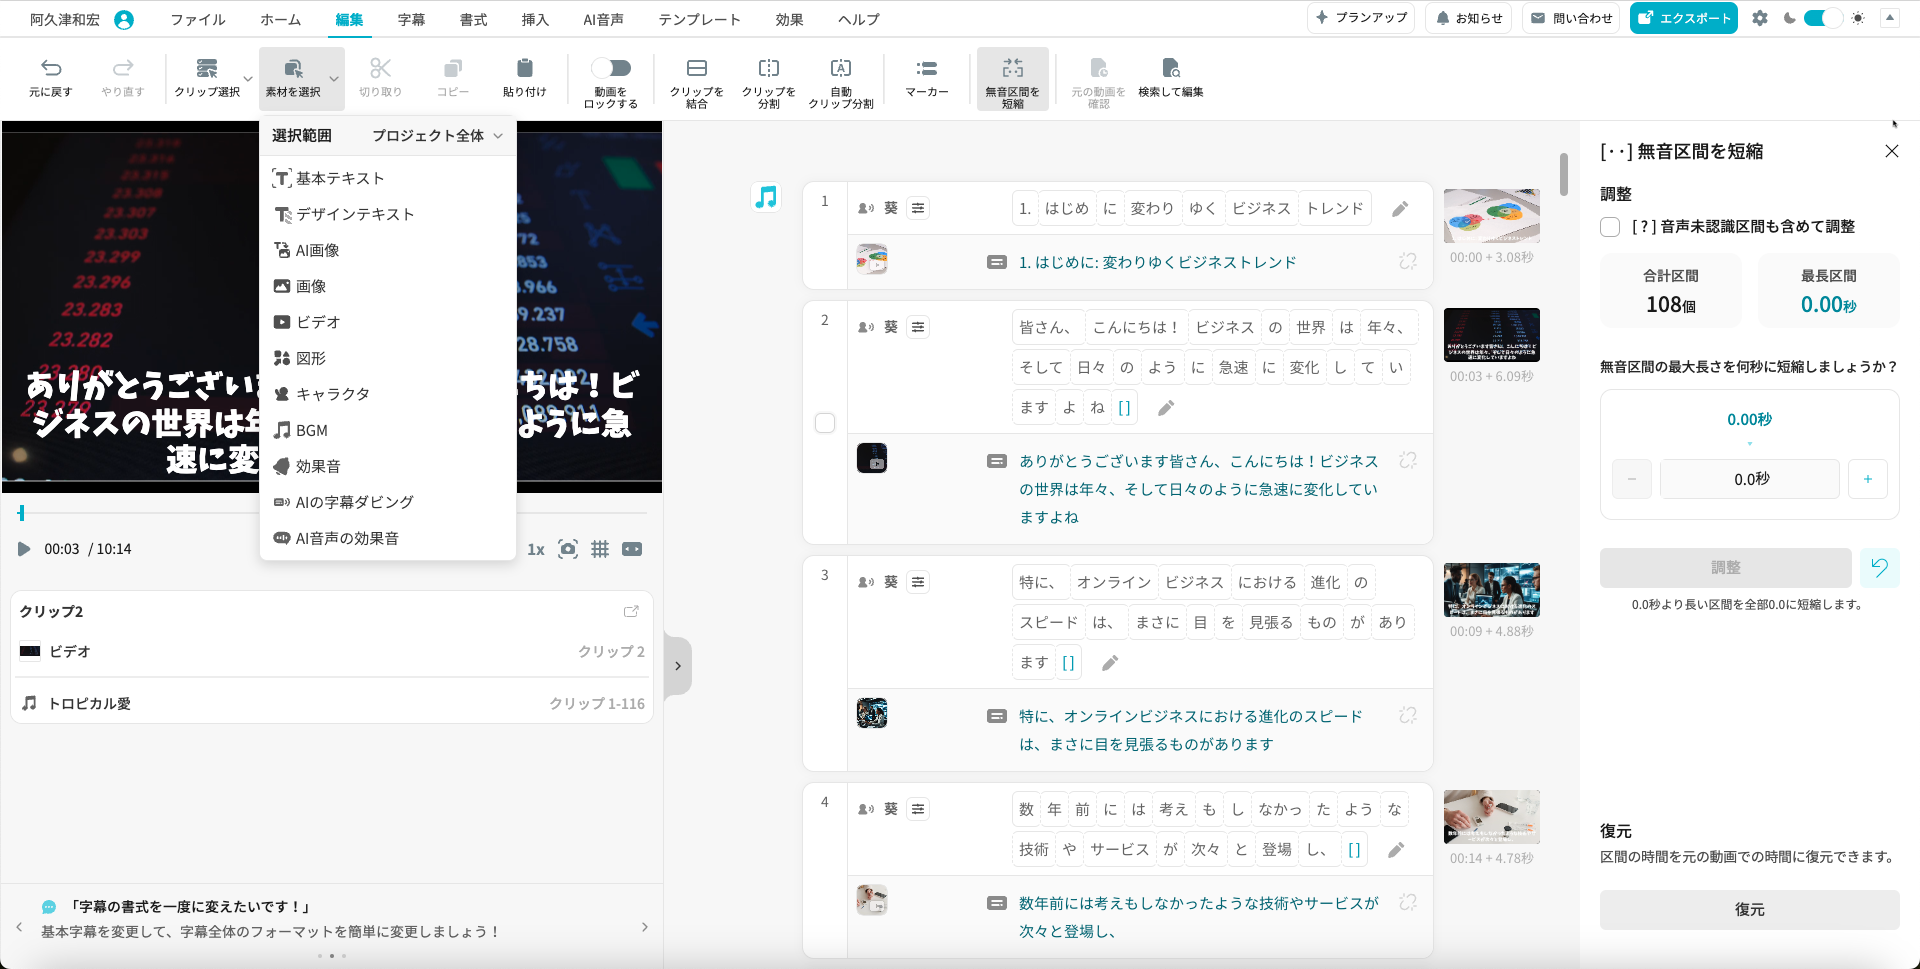The image size is (1920, 969).
Task: Open the marker (マーカー) tool
Action: (927, 77)
